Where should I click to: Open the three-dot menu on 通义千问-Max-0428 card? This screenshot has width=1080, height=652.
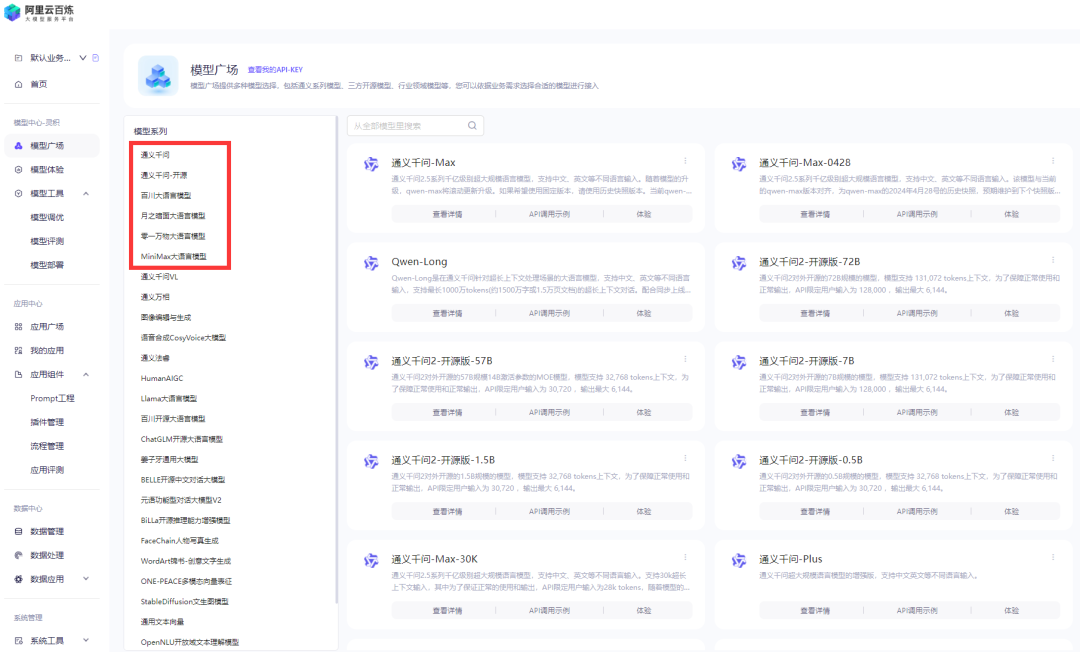point(1053,160)
